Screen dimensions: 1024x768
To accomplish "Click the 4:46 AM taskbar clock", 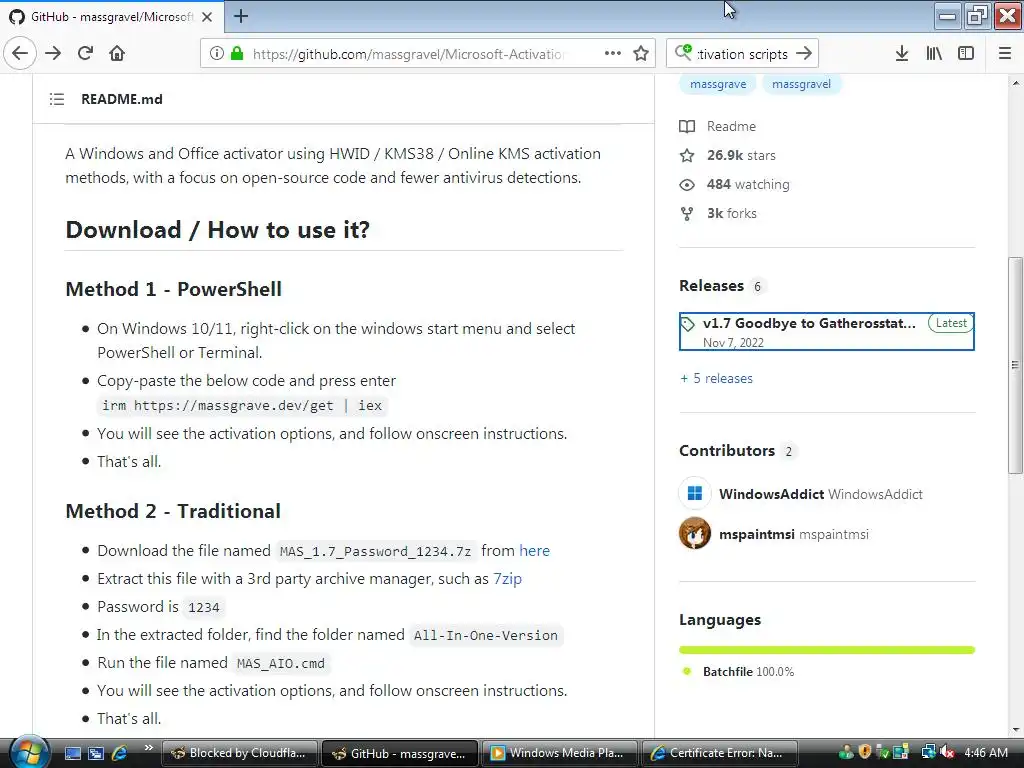I will point(985,753).
